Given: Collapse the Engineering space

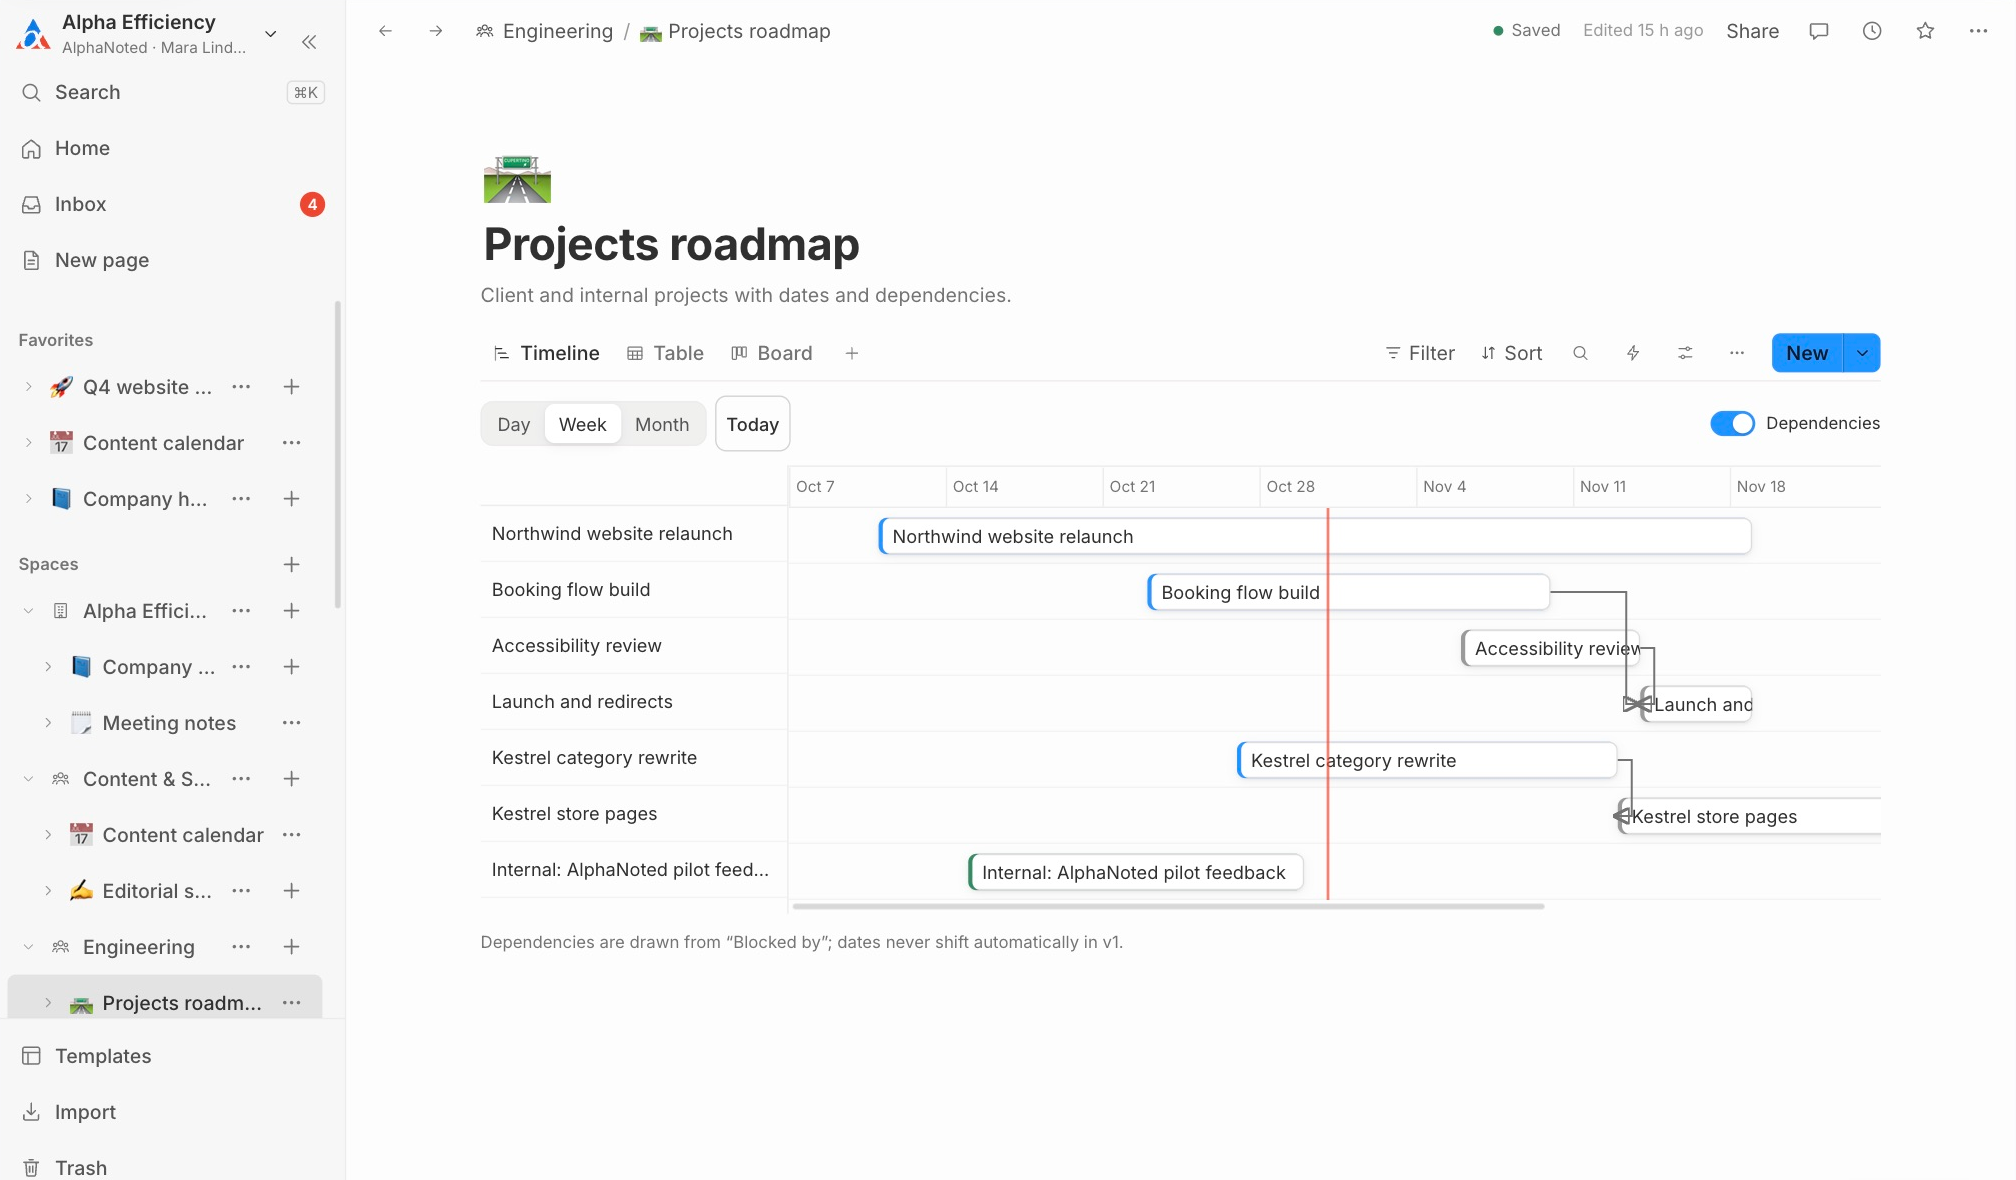Looking at the screenshot, I should [28, 947].
